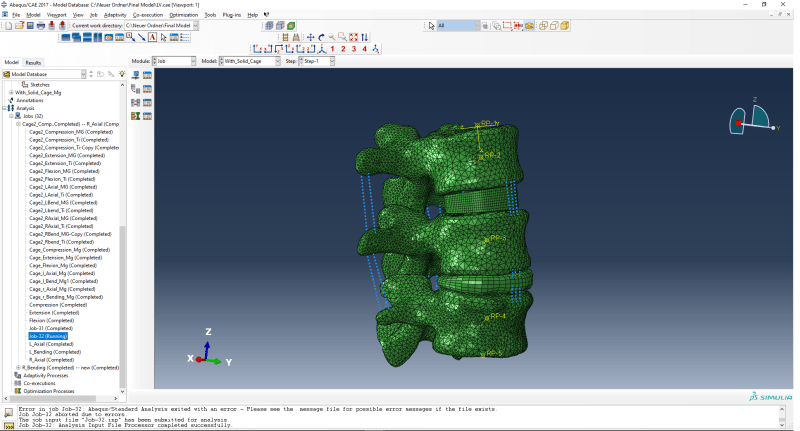Choose the Magnify view tool

click(x=332, y=37)
